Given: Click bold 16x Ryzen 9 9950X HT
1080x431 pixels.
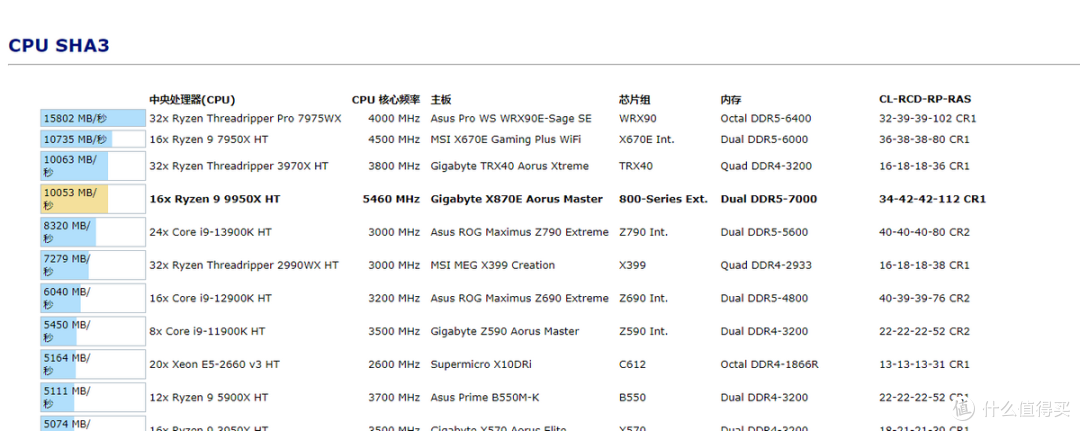Looking at the screenshot, I should pos(215,199).
